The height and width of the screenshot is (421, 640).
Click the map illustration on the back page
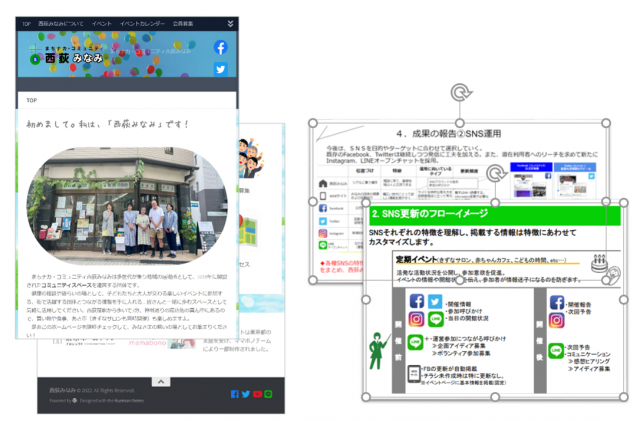(248, 231)
